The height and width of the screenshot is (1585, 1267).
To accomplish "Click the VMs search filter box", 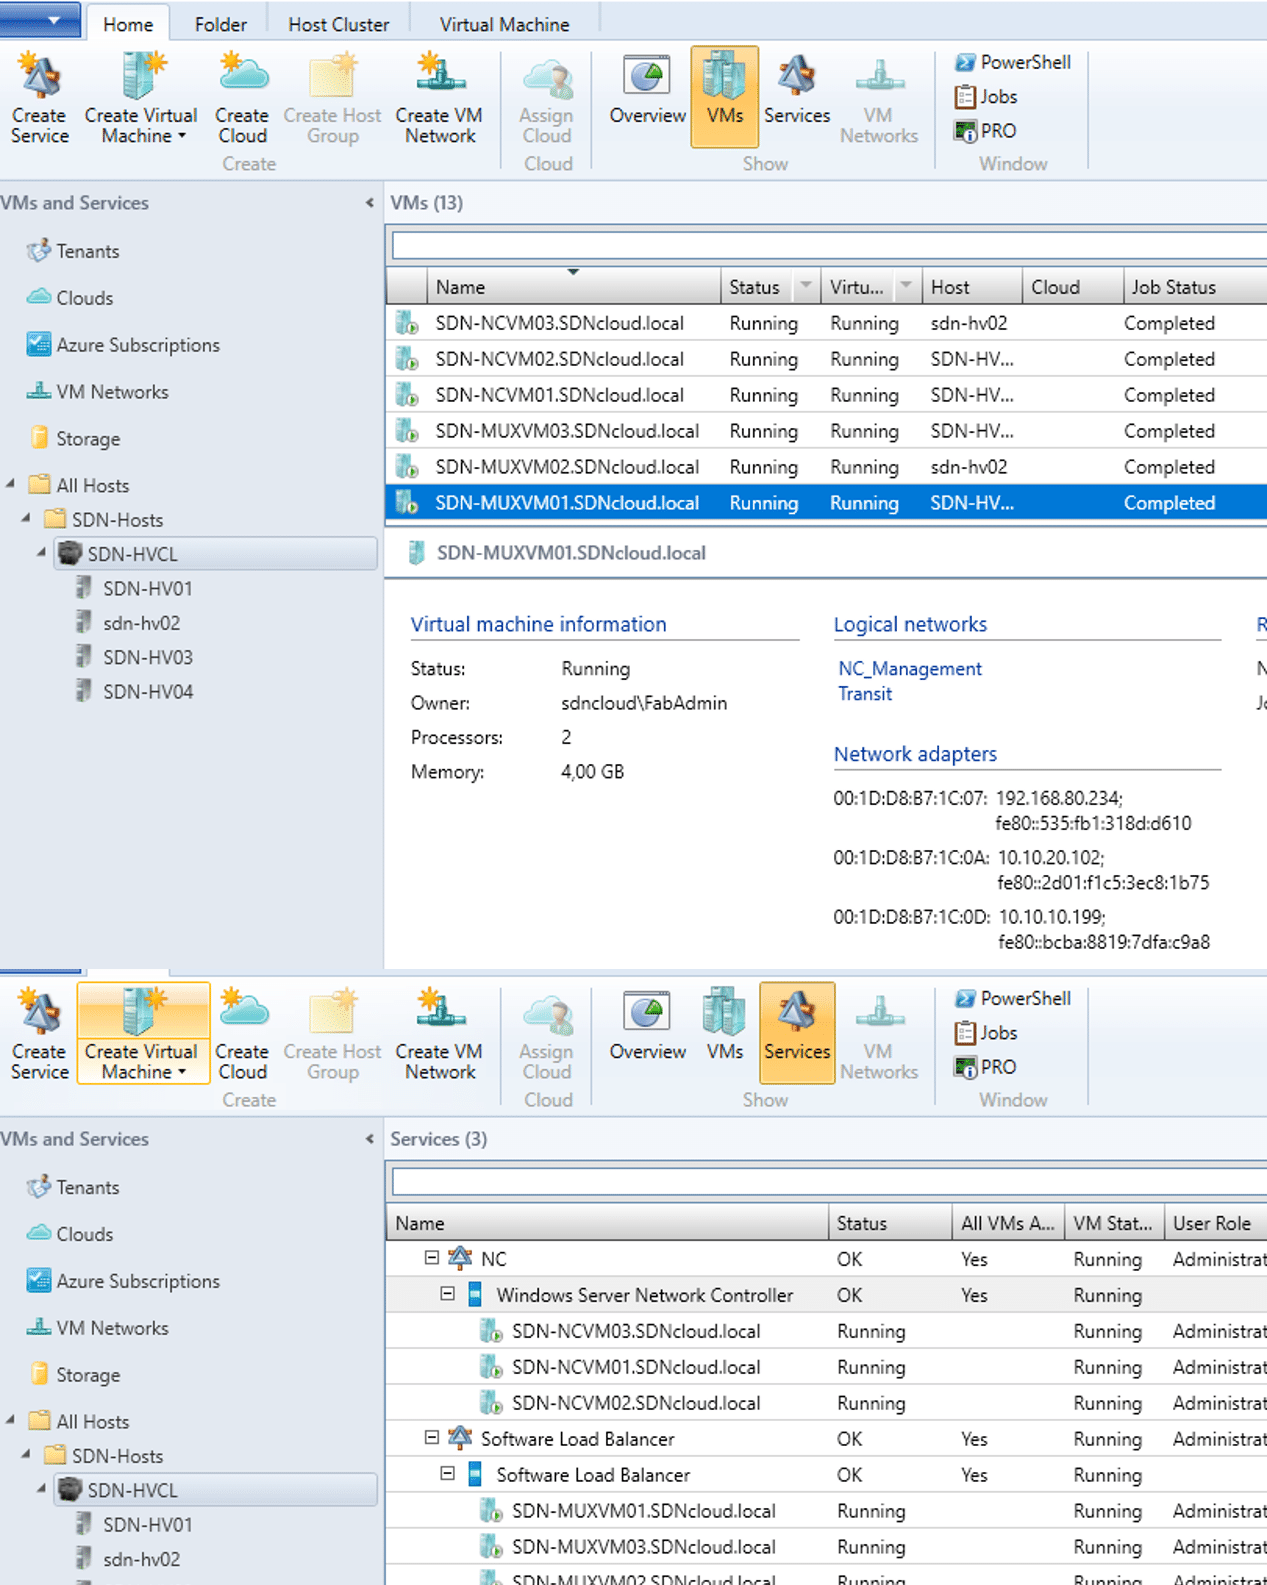I will [x=829, y=245].
